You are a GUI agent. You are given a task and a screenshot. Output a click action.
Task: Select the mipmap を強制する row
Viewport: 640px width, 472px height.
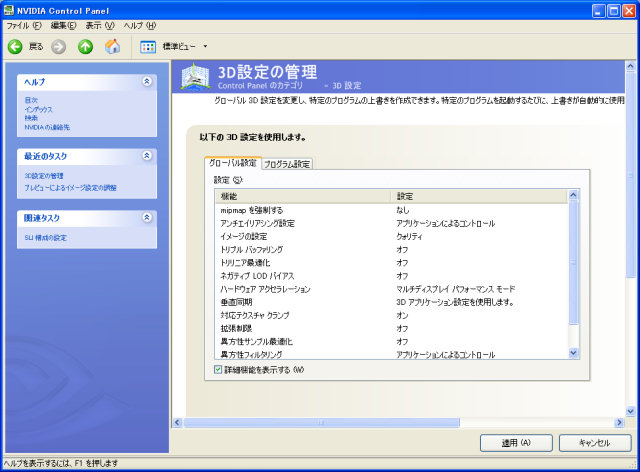tap(391, 210)
